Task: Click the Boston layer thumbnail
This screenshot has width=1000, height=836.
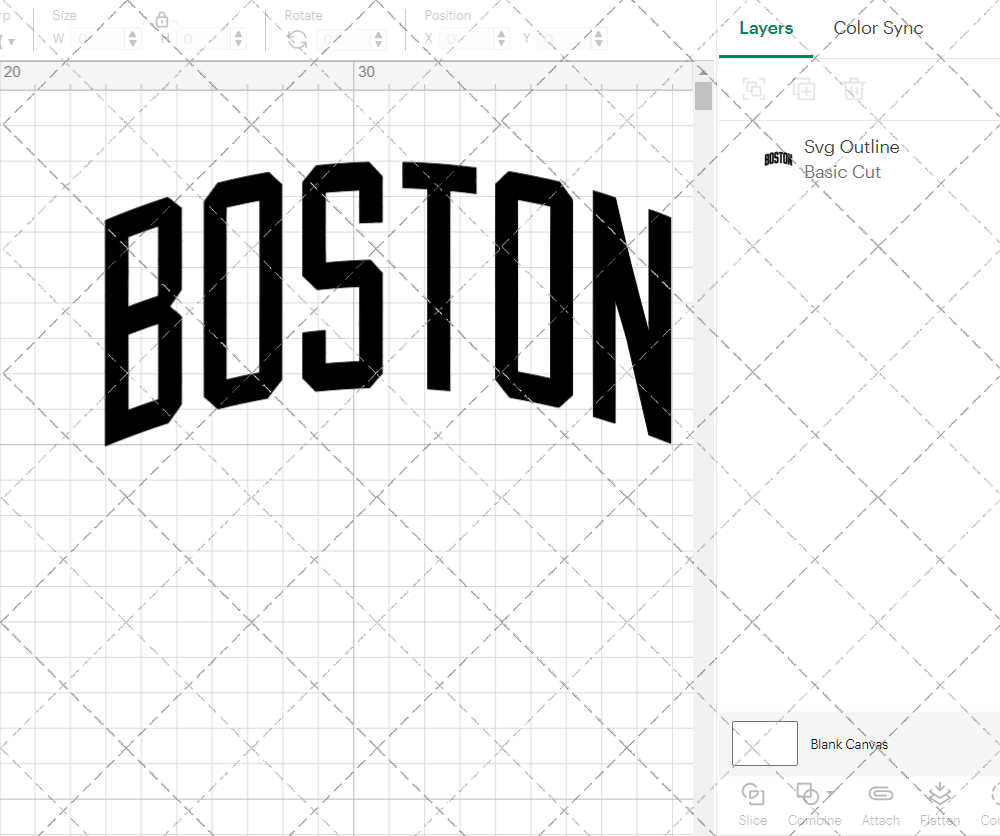Action: pyautogui.click(x=778, y=158)
